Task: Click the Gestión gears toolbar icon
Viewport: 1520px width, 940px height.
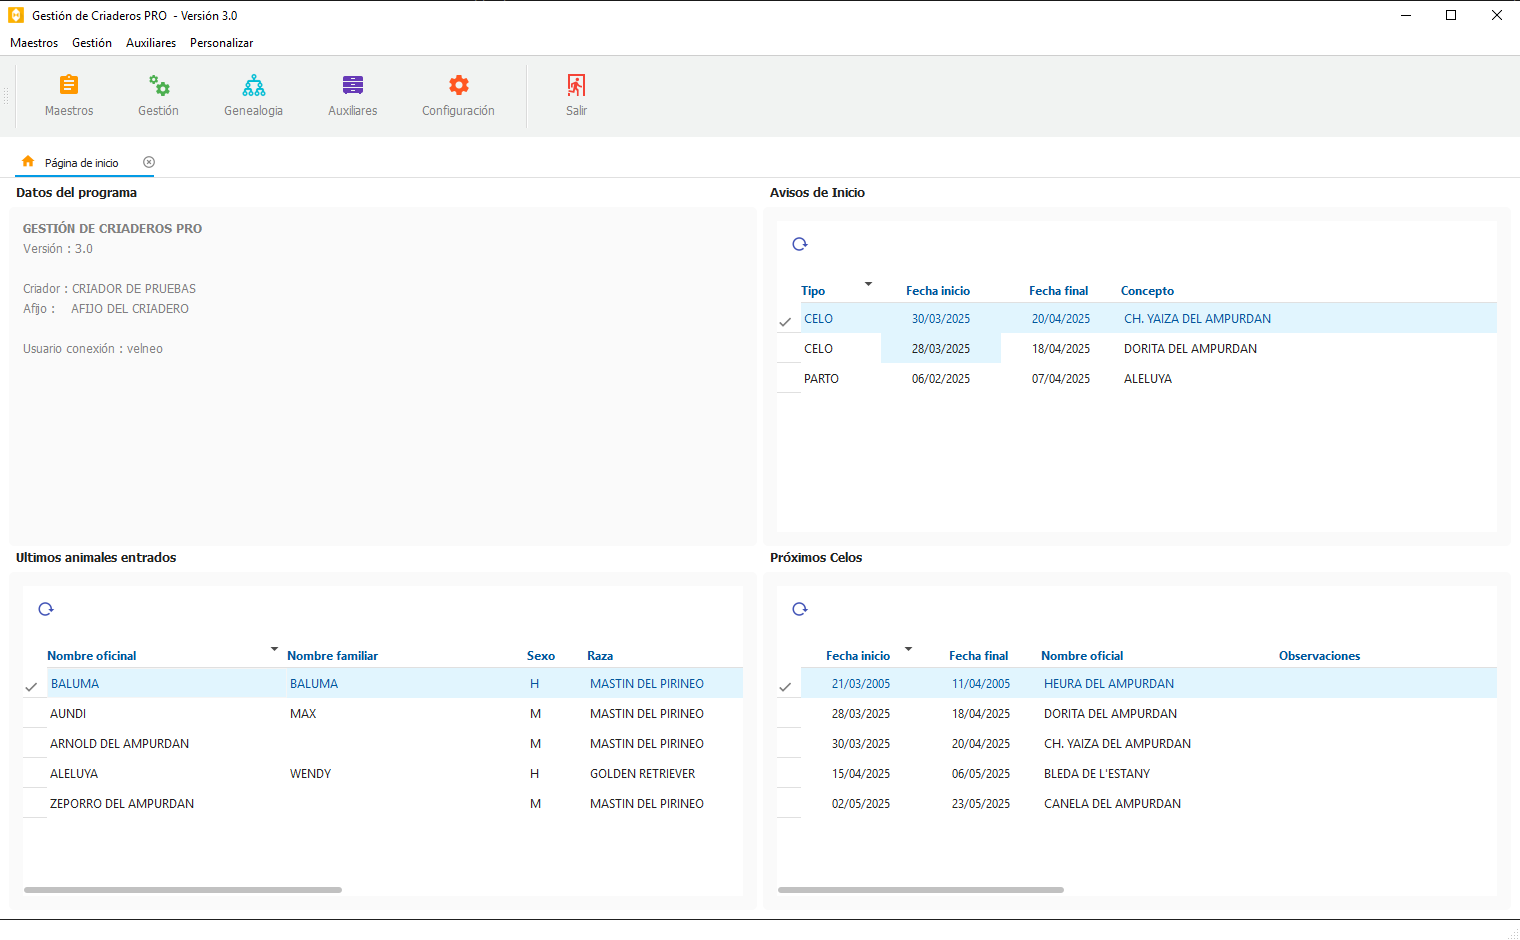Action: click(159, 86)
